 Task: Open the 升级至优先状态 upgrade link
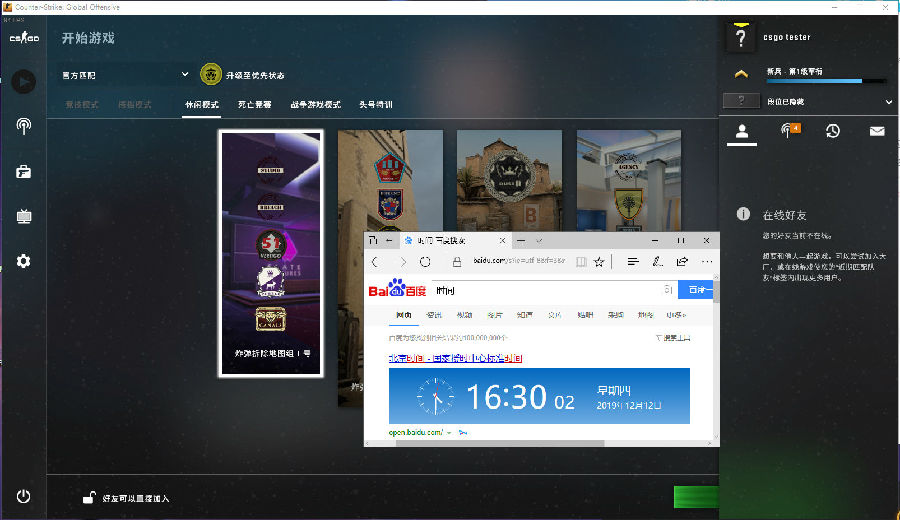255,75
